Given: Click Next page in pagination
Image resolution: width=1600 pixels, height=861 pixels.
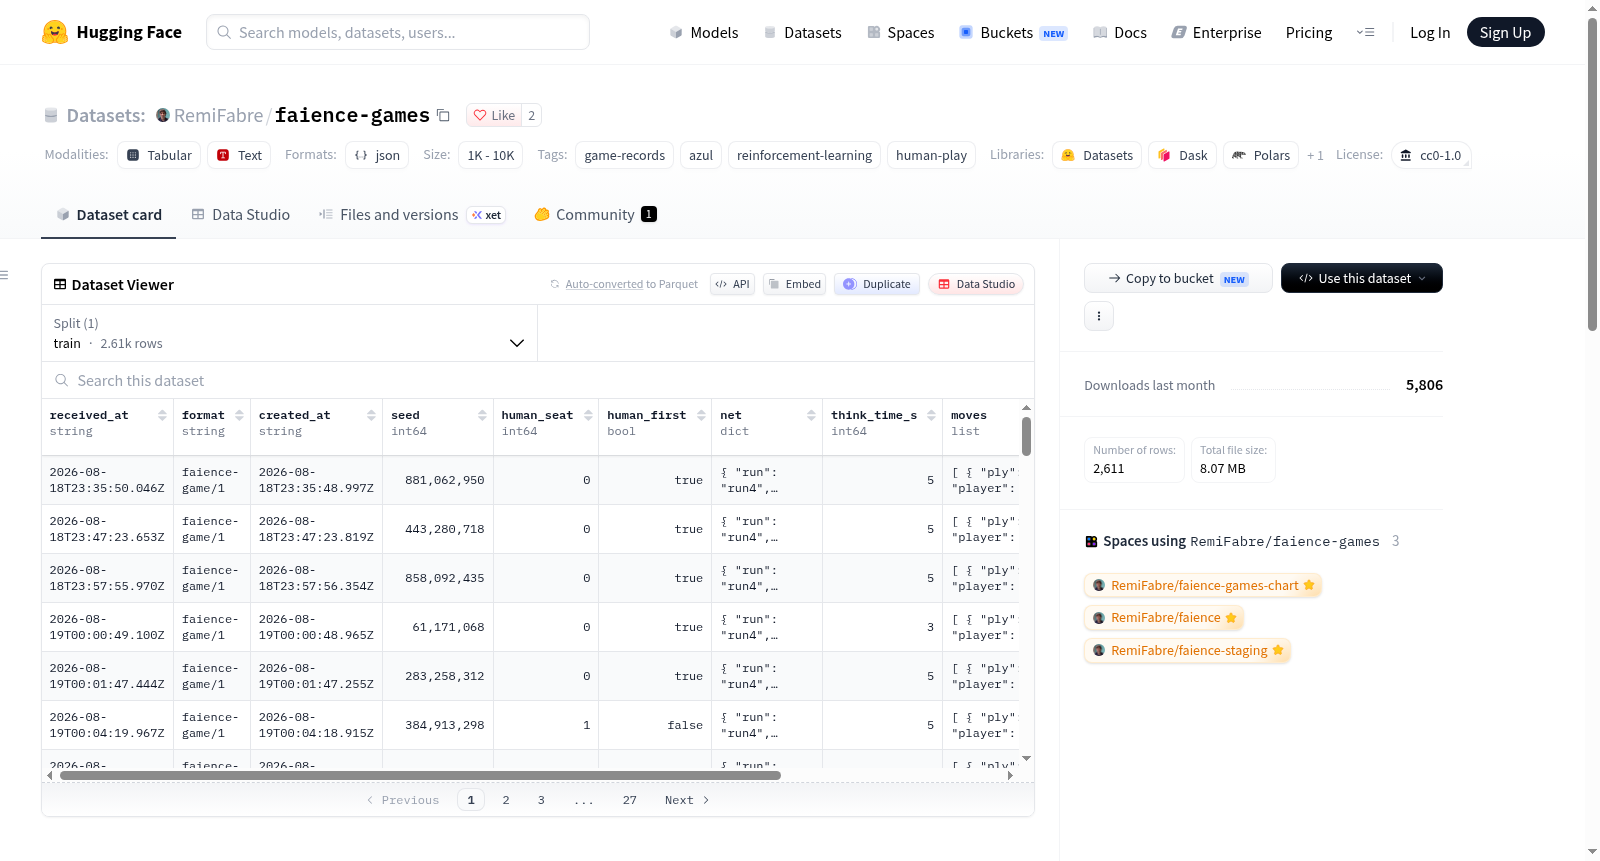Looking at the screenshot, I should (687, 800).
